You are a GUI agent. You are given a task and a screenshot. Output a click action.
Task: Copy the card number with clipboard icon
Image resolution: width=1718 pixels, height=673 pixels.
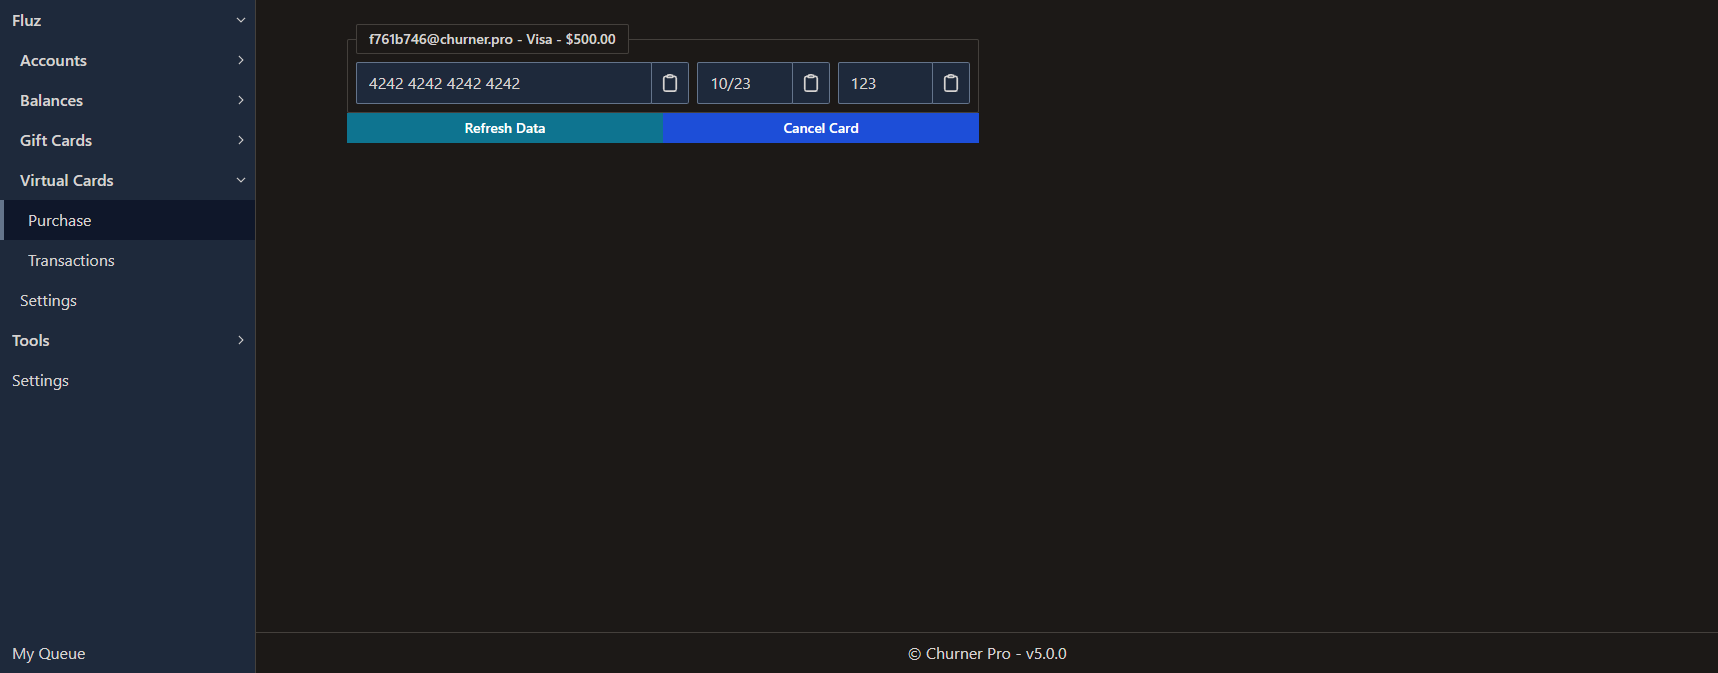(x=670, y=83)
